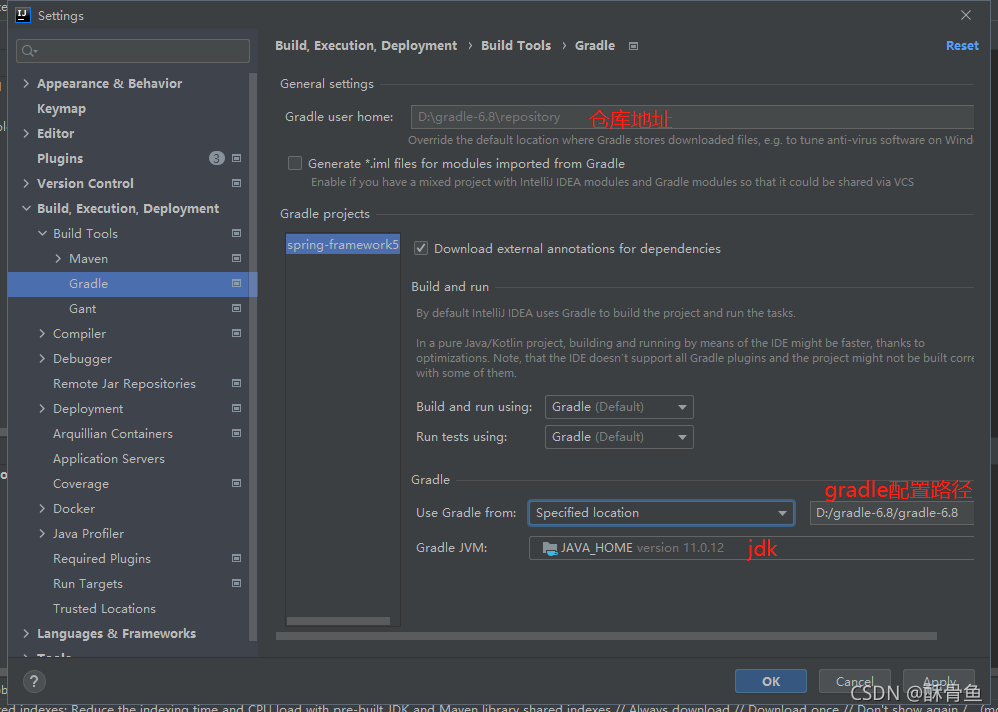The height and width of the screenshot is (712, 998).
Task: Select Arquillian Containers item
Action: coord(113,434)
